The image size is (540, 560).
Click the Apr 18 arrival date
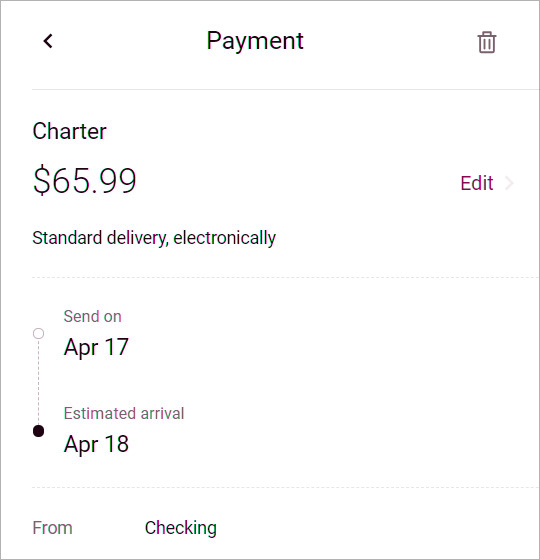[96, 444]
